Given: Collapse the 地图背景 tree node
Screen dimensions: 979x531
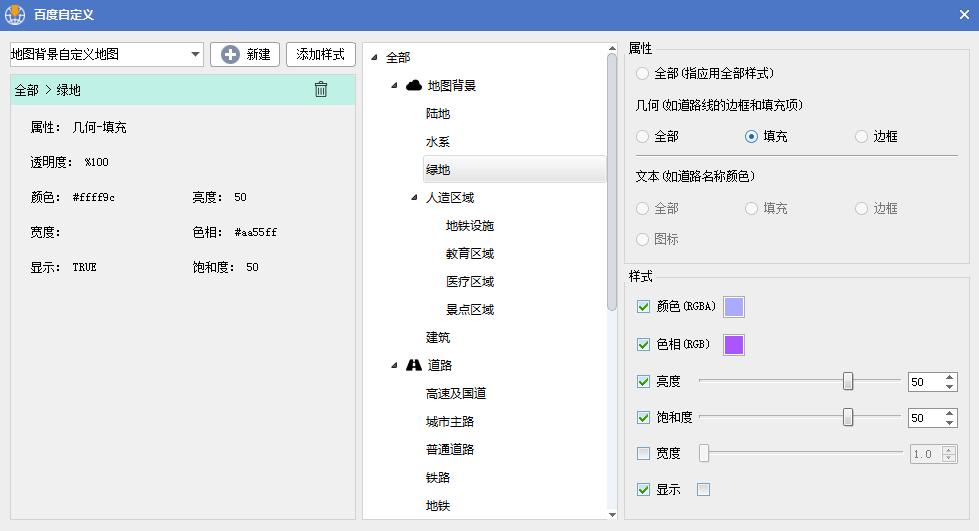Looking at the screenshot, I should pyautogui.click(x=394, y=86).
